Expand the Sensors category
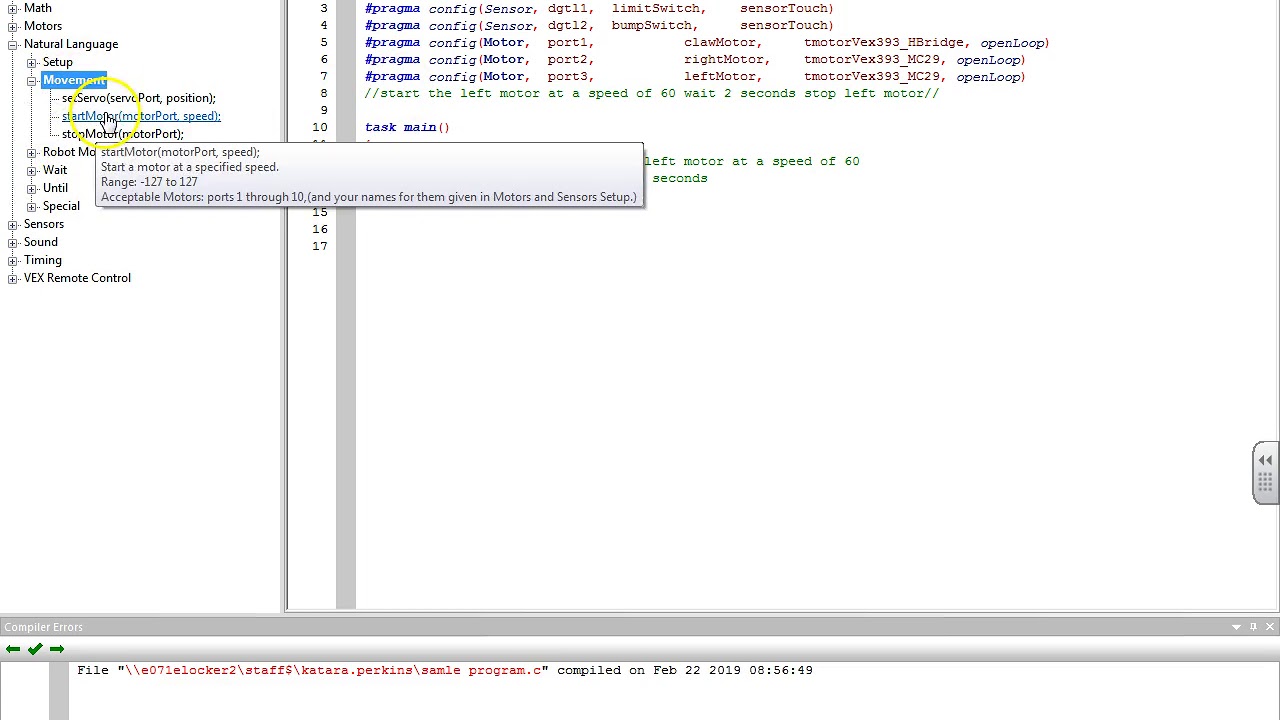This screenshot has width=1280, height=720. pyautogui.click(x=13, y=224)
